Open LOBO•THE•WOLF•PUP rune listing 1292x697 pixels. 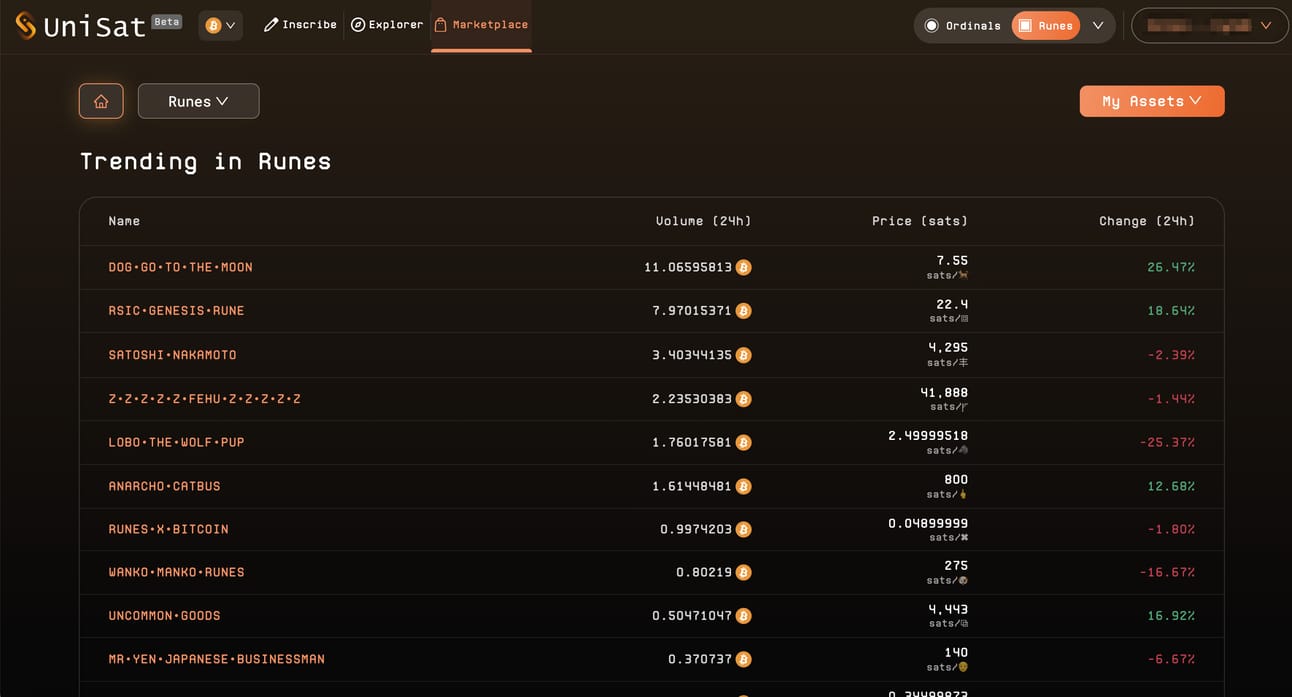(x=176, y=442)
